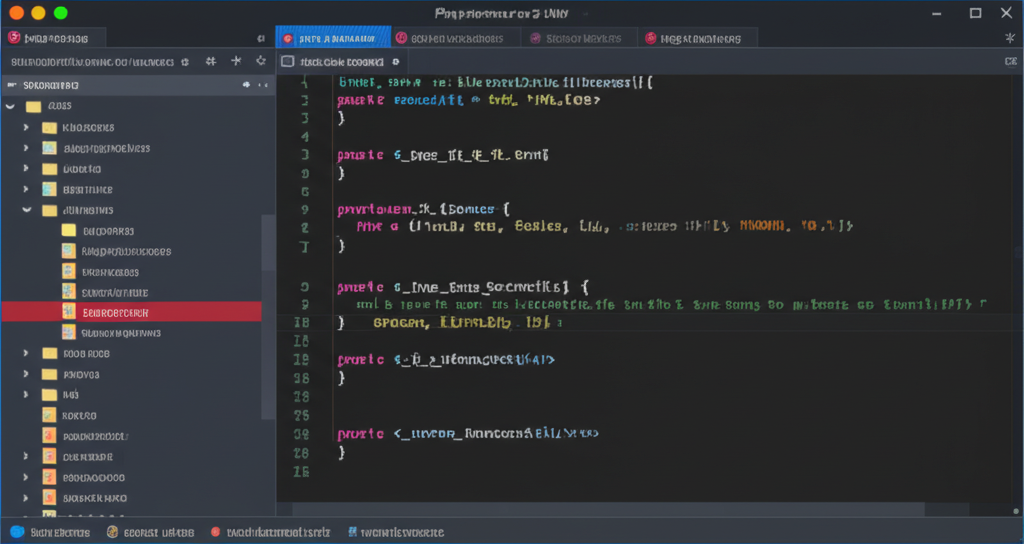Image resolution: width=1024 pixels, height=544 pixels.
Task: Click the plus icon in the sidebar toolbar
Action: pyautogui.click(x=236, y=61)
